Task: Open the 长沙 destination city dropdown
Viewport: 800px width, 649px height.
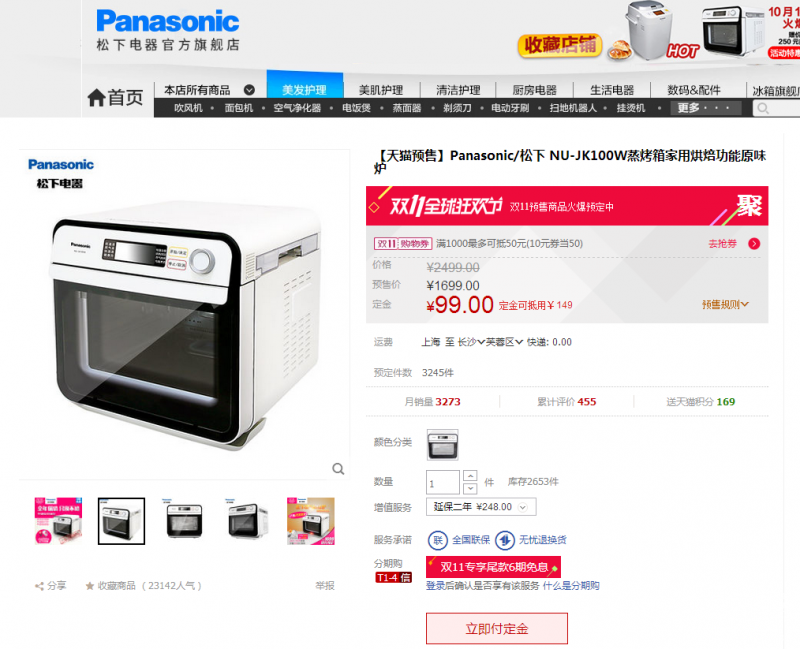Action: click(x=471, y=342)
